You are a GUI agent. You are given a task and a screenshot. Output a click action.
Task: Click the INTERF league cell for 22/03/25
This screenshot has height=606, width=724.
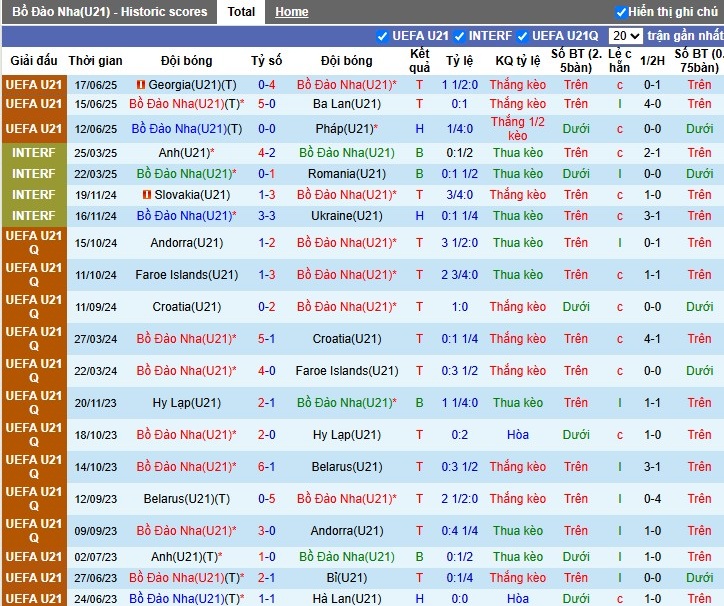point(34,174)
